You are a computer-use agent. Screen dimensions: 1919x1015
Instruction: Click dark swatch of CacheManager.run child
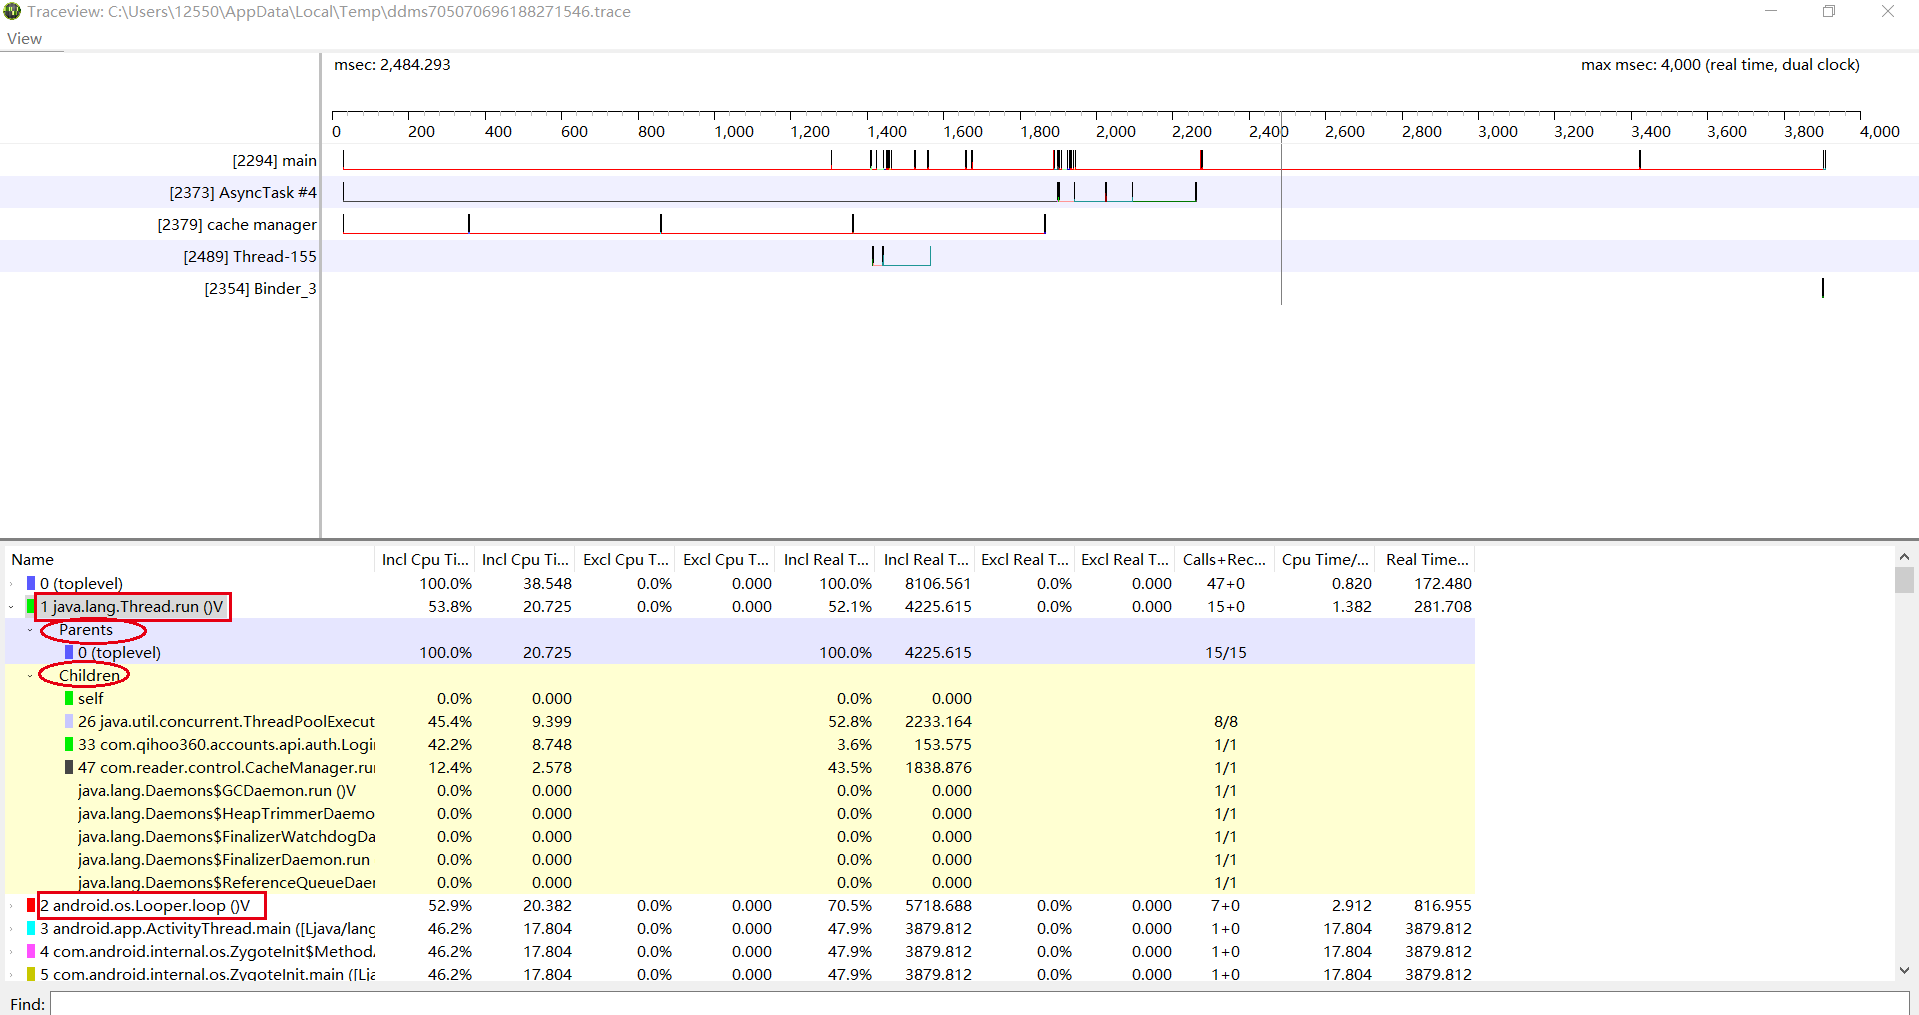pyautogui.click(x=69, y=767)
